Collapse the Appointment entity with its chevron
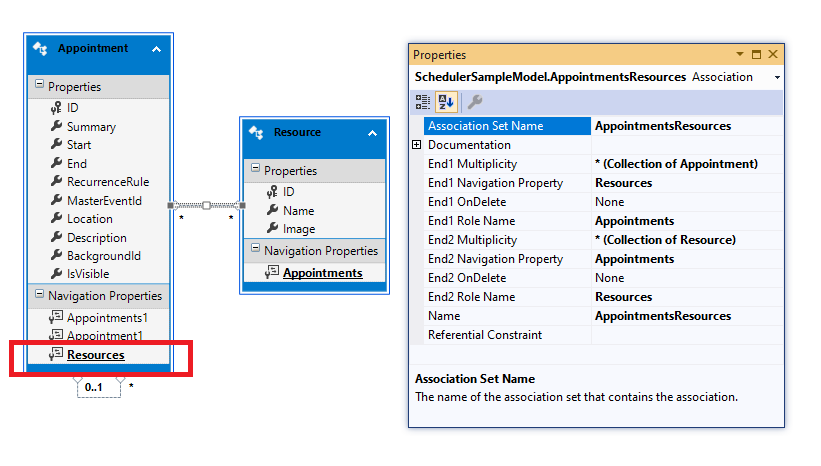 click(156, 49)
